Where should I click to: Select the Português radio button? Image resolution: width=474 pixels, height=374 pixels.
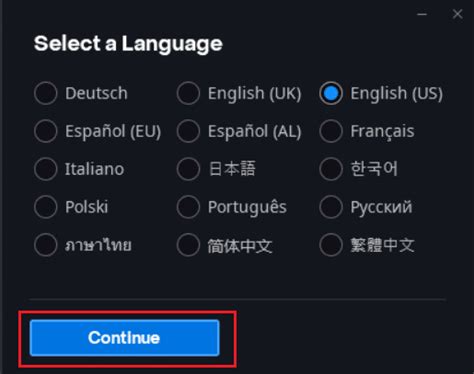coord(188,207)
